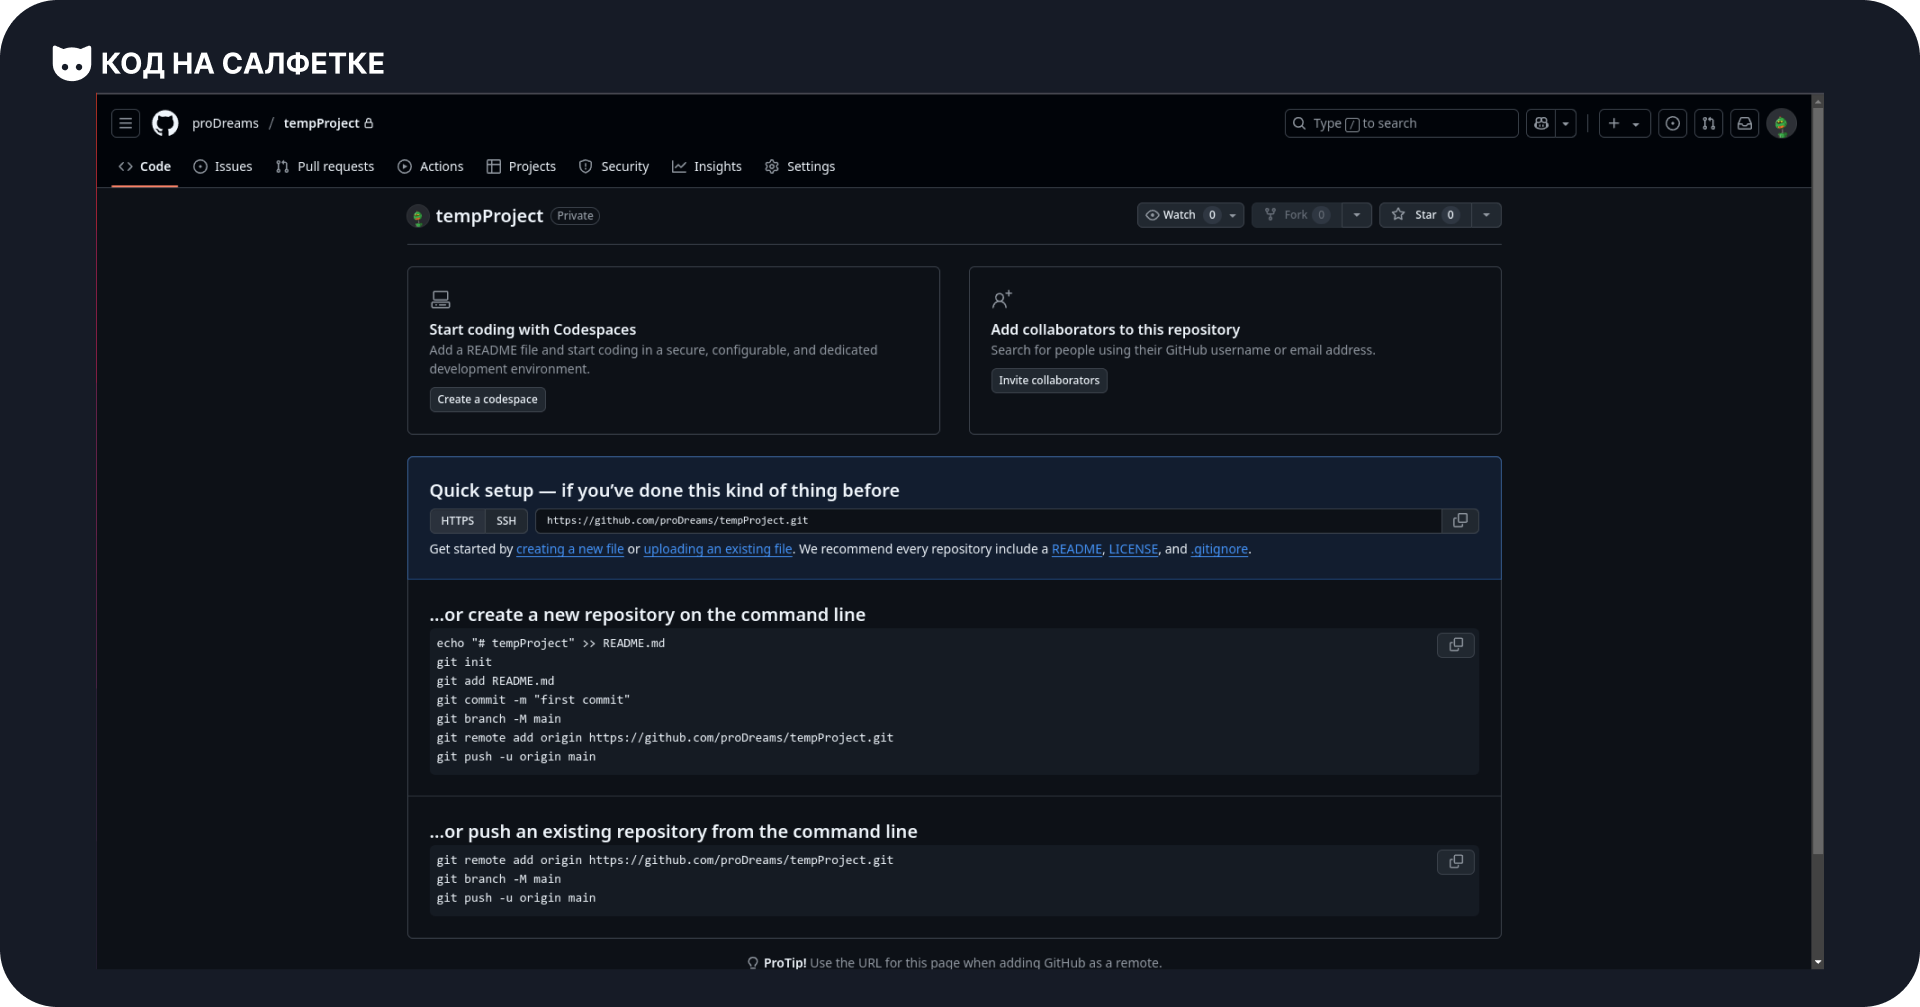
Task: Click the scrollbar down arrow
Action: (1818, 962)
